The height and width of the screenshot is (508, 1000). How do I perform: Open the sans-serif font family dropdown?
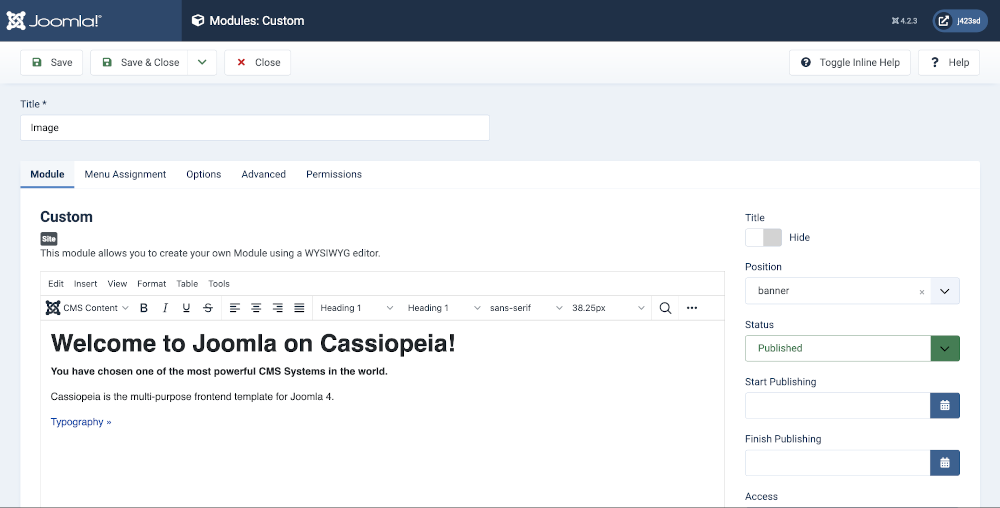click(x=522, y=308)
